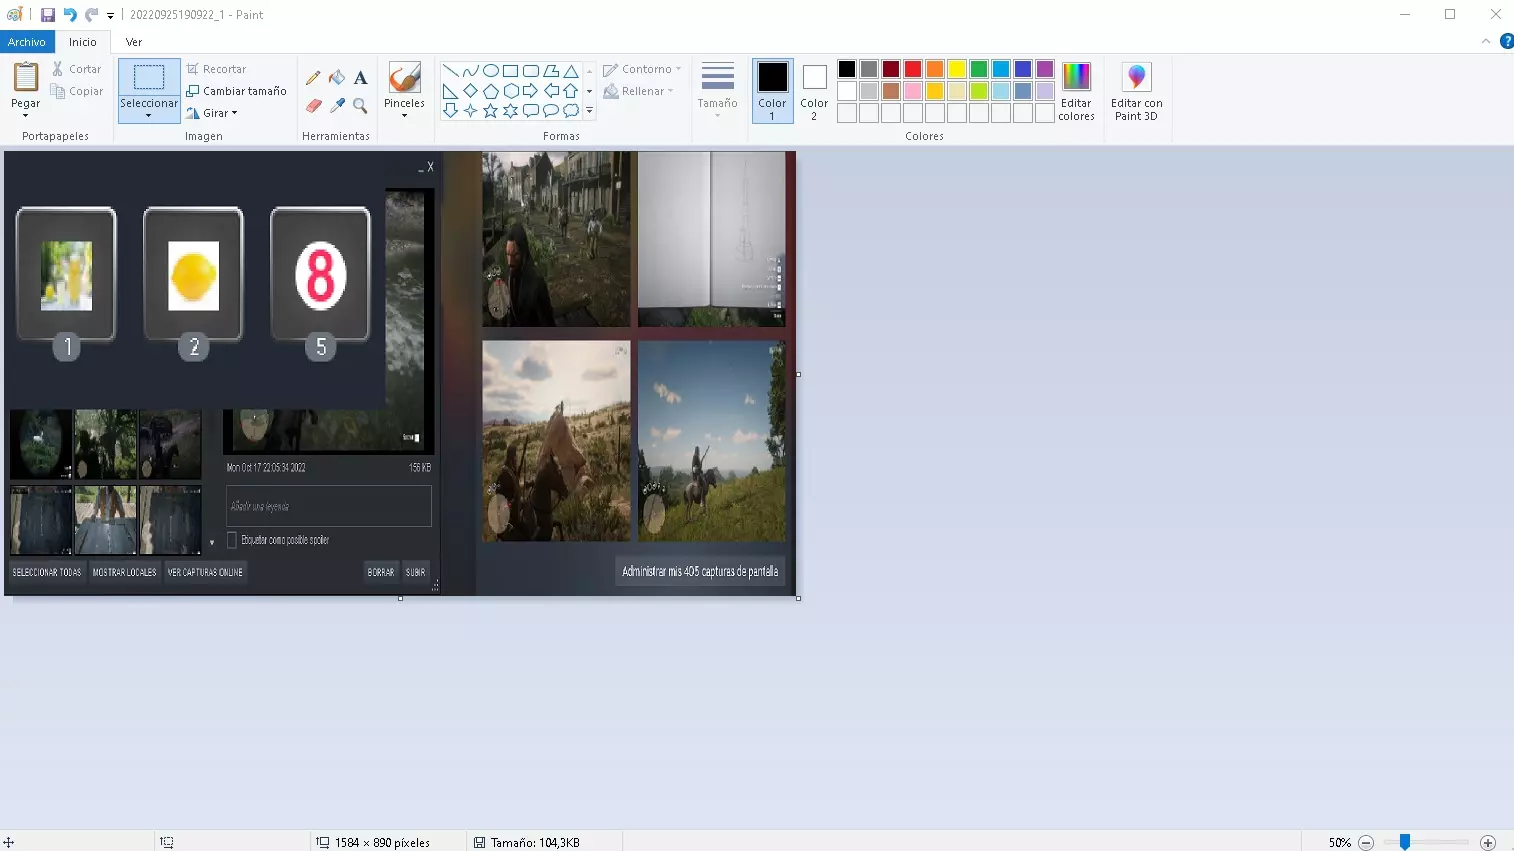This screenshot has height=851, width=1514.
Task: Click the Pegar clipboard icon
Action: point(25,77)
